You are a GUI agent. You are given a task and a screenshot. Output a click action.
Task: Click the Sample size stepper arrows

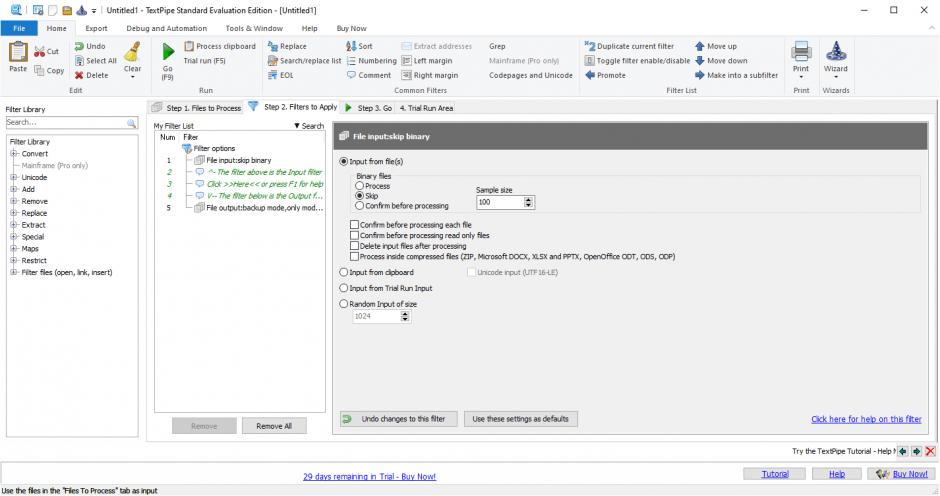(x=528, y=202)
